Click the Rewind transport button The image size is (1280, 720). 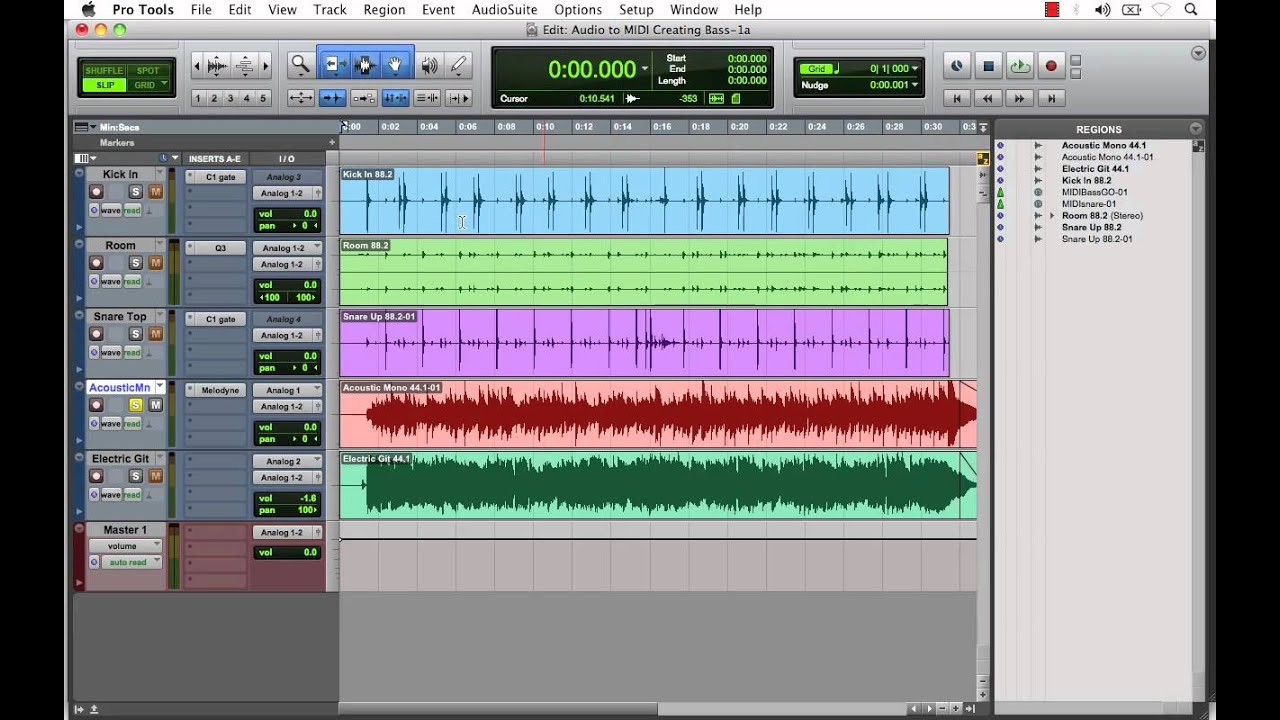tap(988, 98)
